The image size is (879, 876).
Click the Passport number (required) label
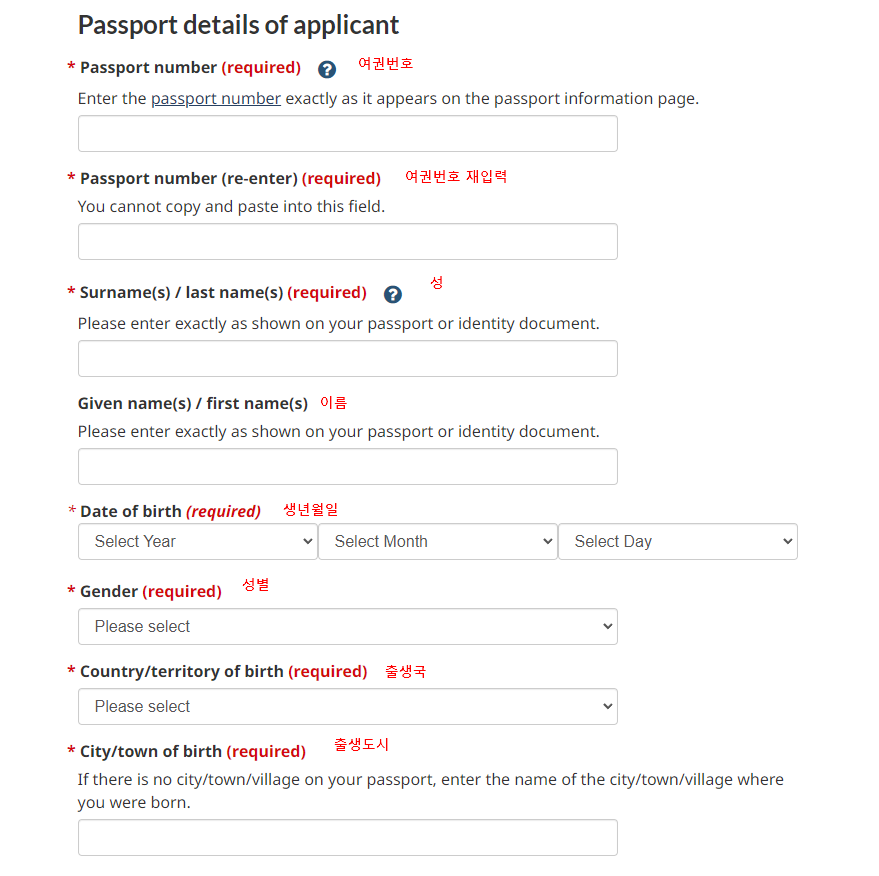coord(190,67)
